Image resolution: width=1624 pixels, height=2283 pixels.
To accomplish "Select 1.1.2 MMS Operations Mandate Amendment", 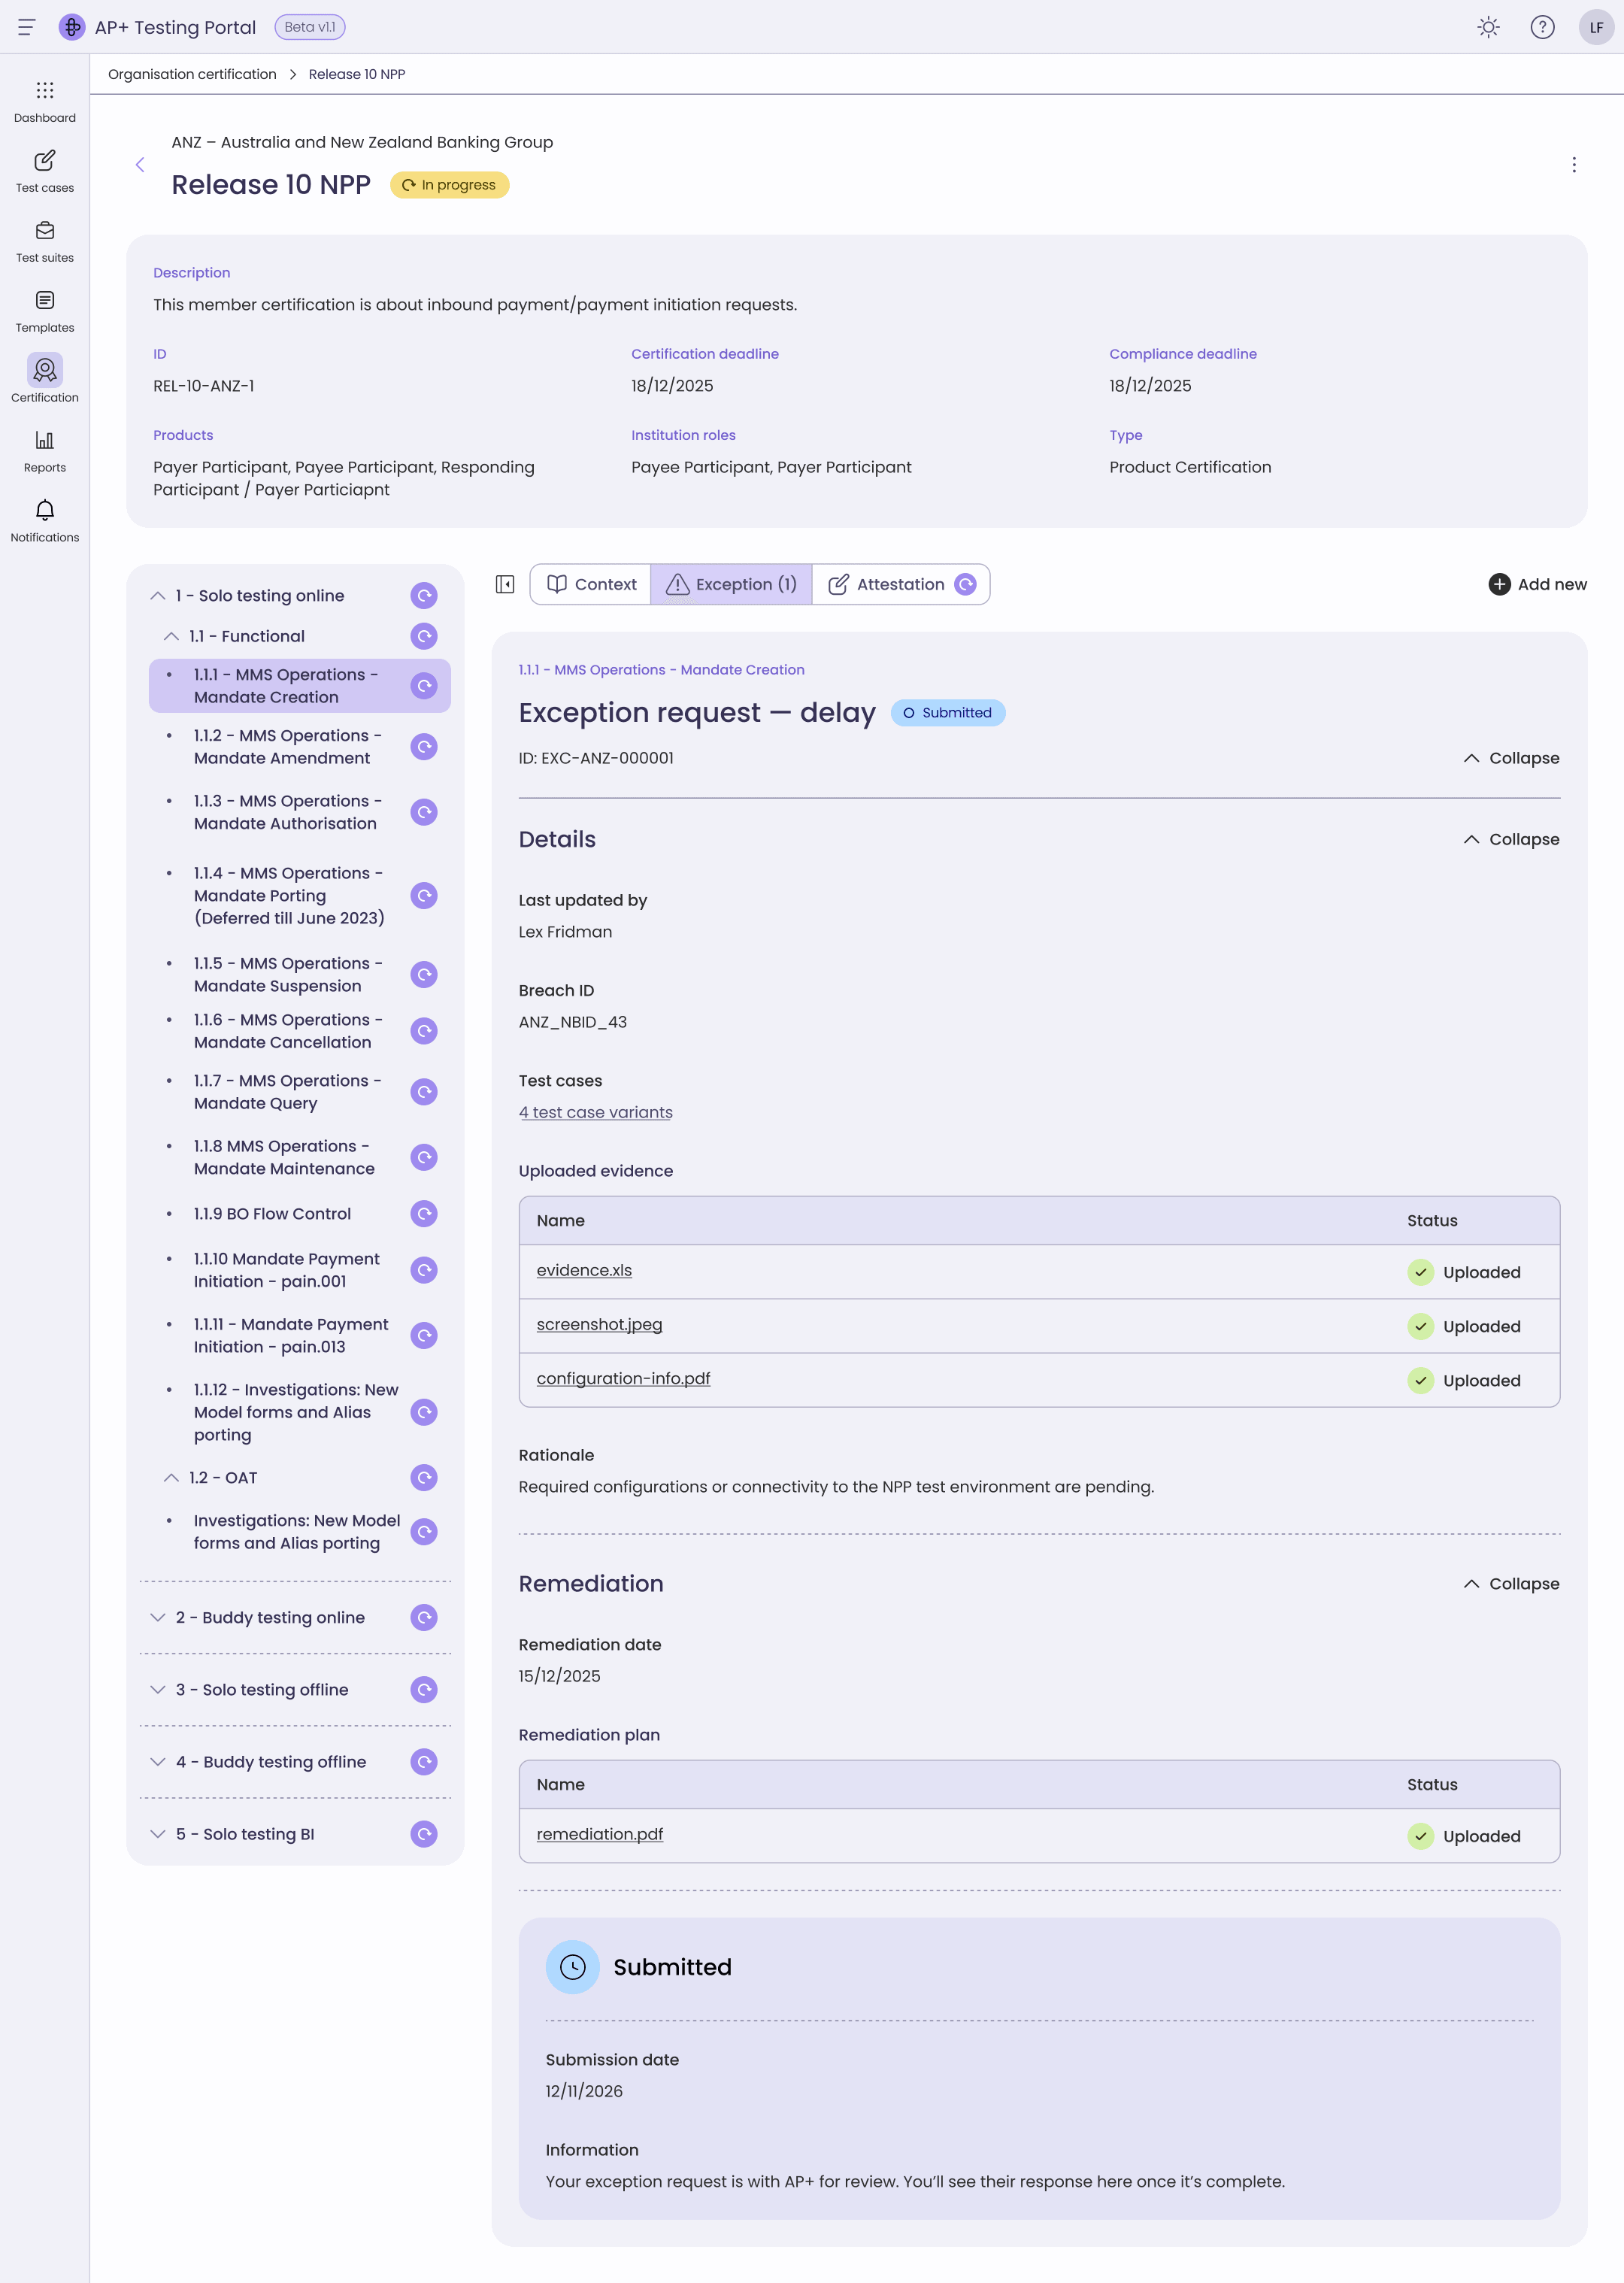I will point(300,747).
